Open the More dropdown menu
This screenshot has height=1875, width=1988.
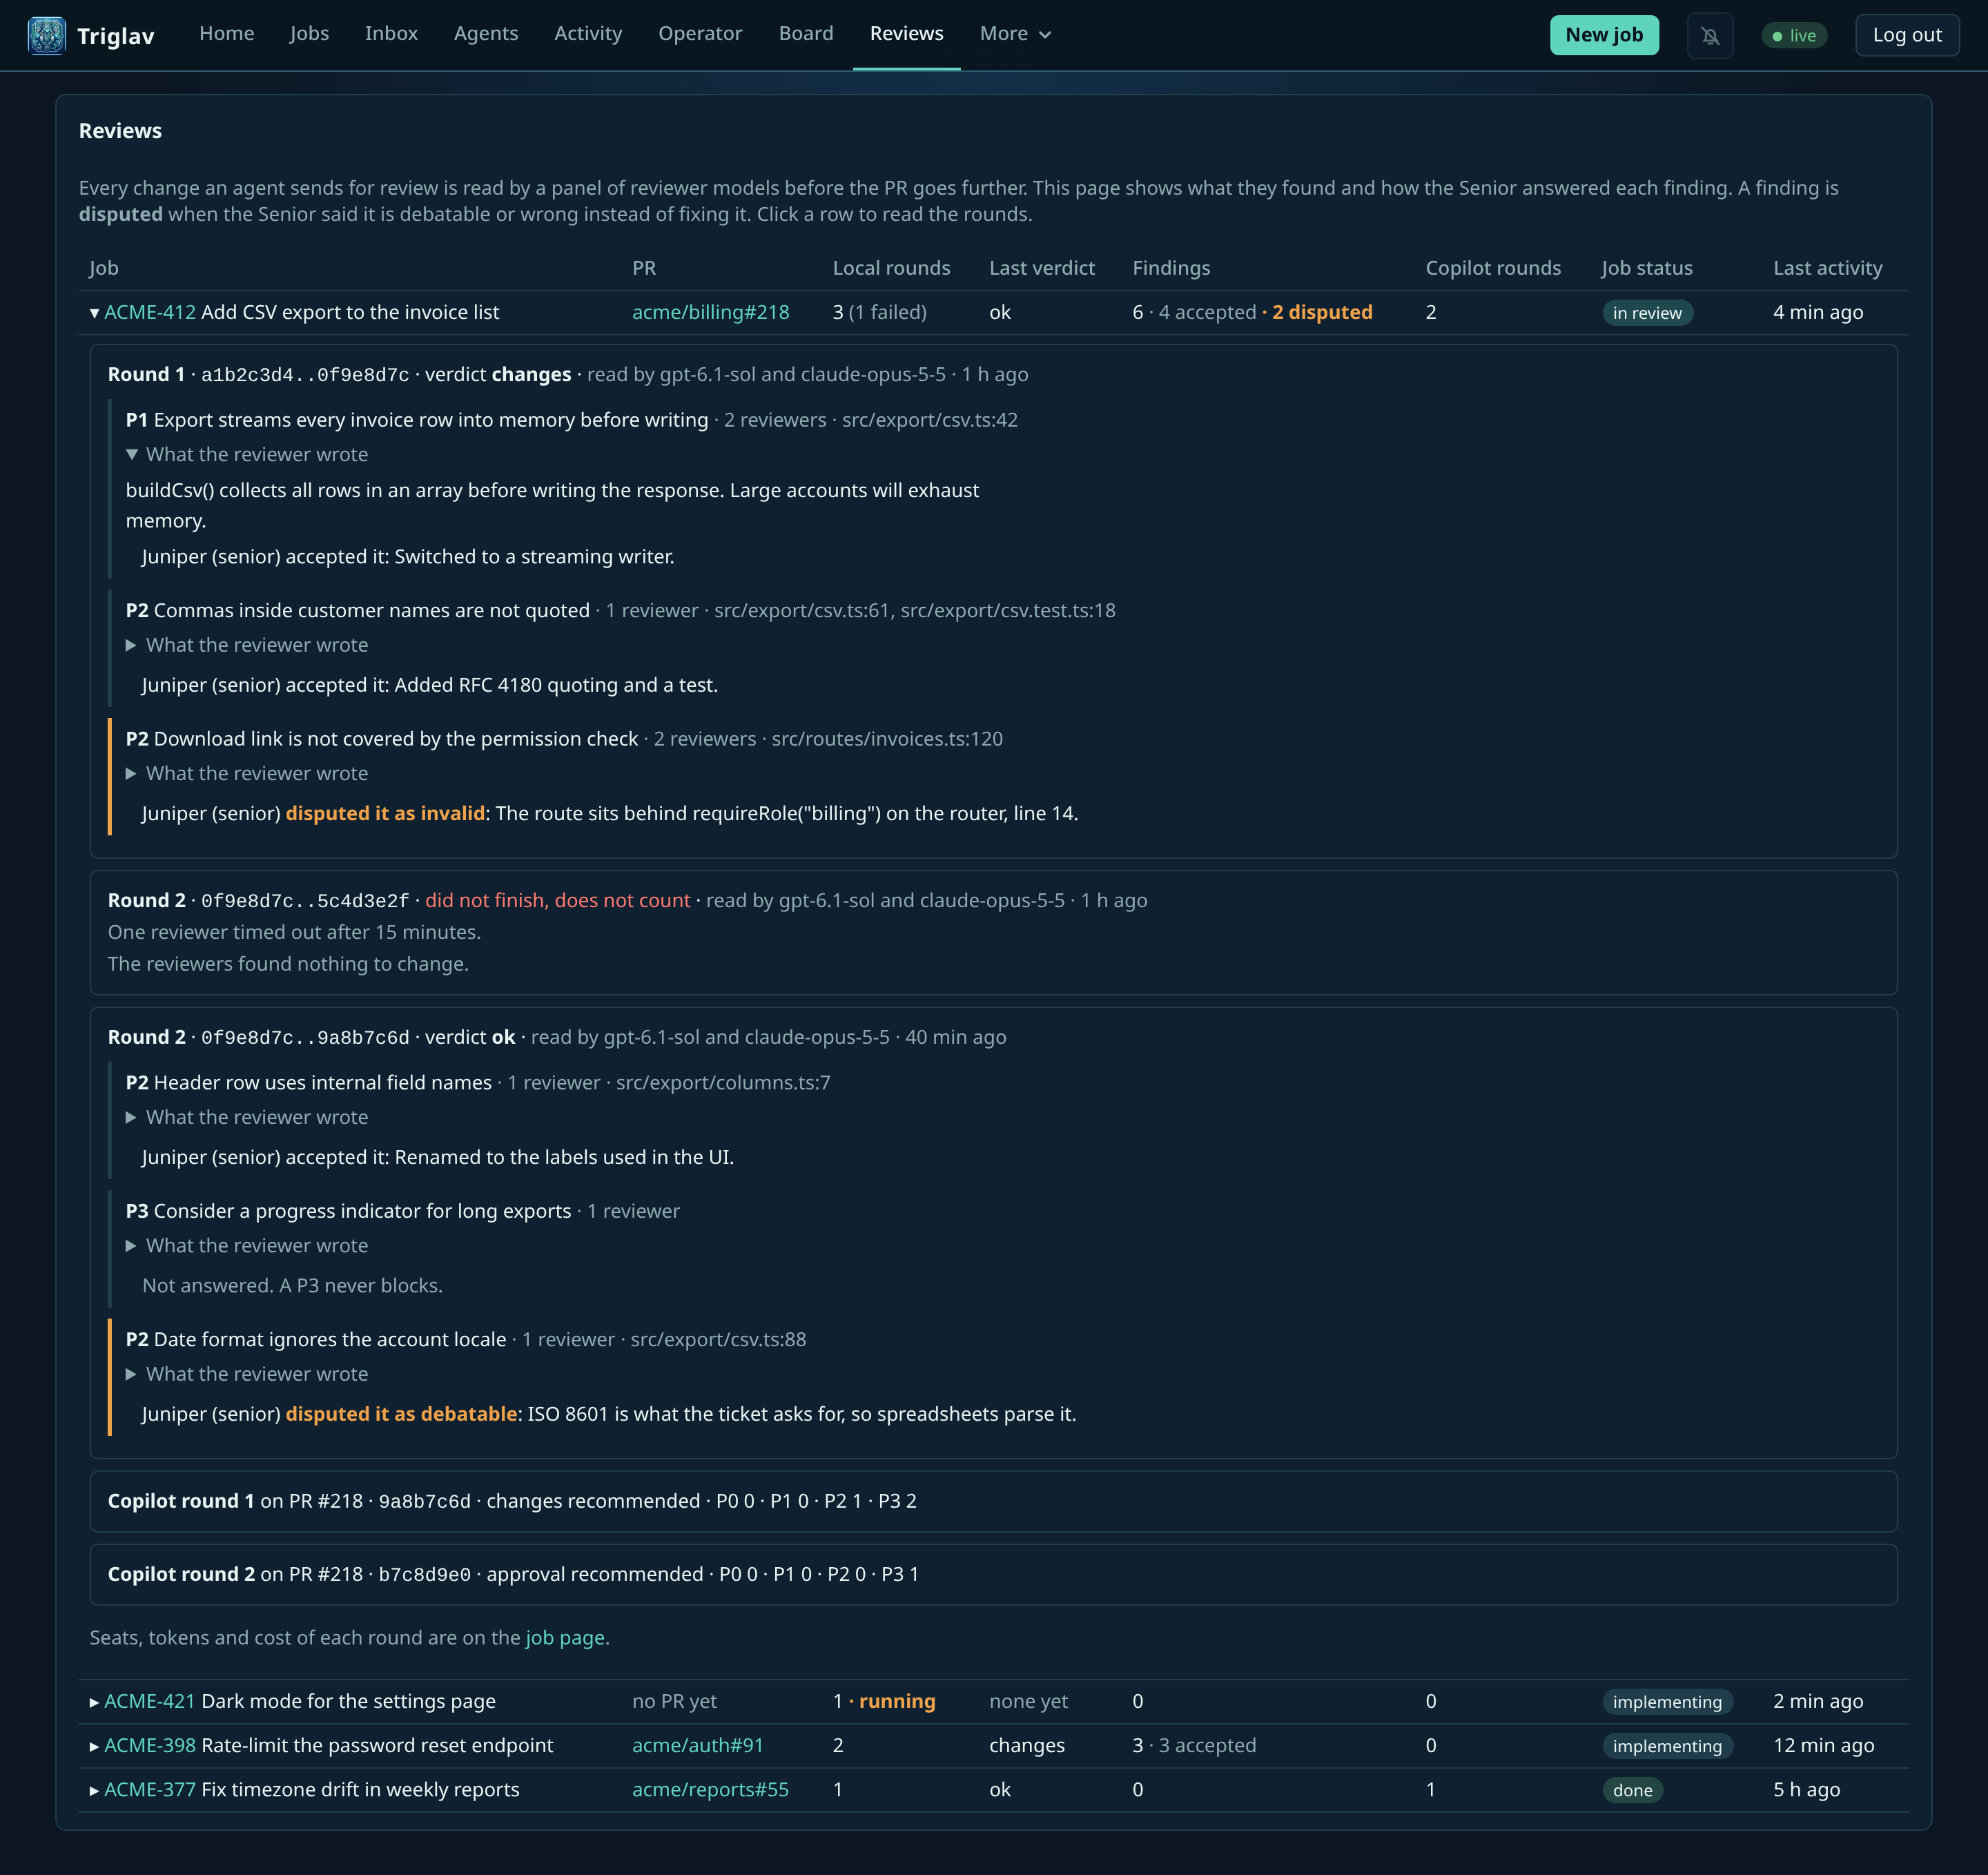1015,34
